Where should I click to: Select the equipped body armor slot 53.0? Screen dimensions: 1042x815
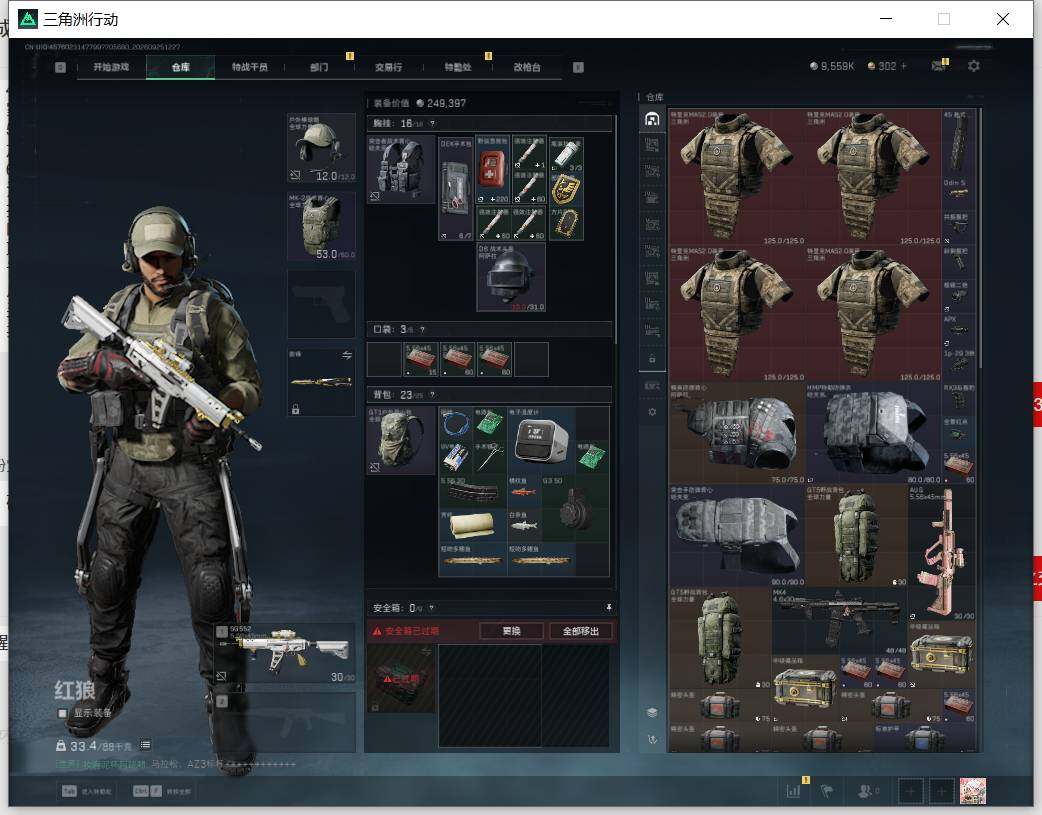[321, 227]
